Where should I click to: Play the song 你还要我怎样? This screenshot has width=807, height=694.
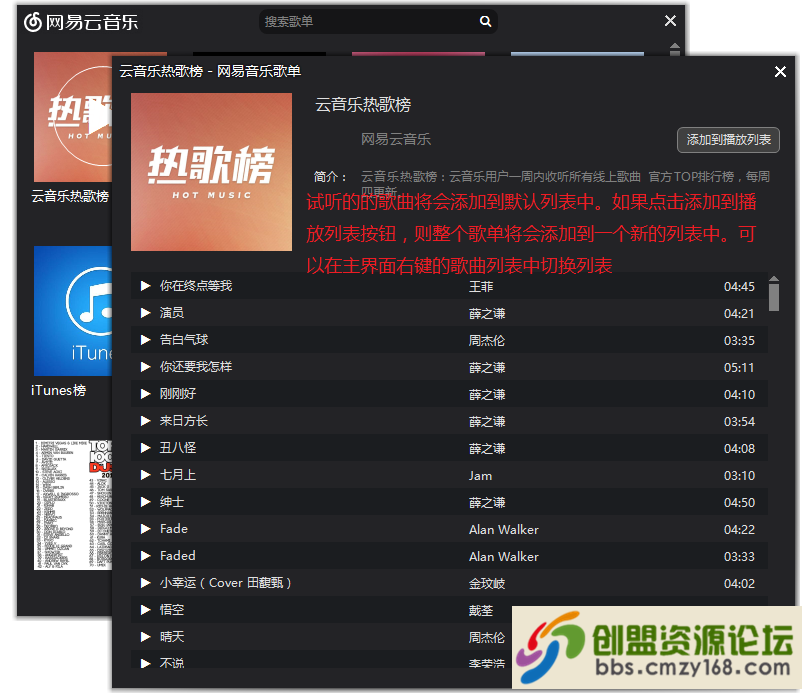[x=146, y=367]
